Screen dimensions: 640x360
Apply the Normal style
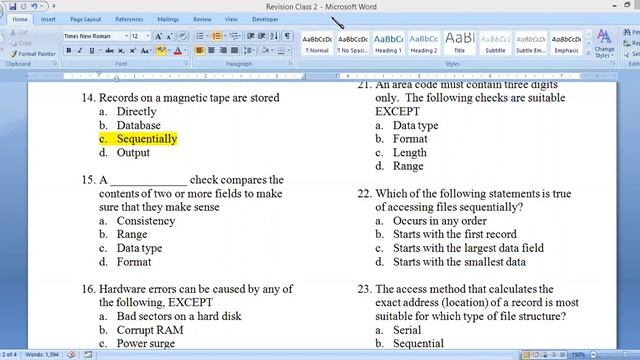[317, 44]
